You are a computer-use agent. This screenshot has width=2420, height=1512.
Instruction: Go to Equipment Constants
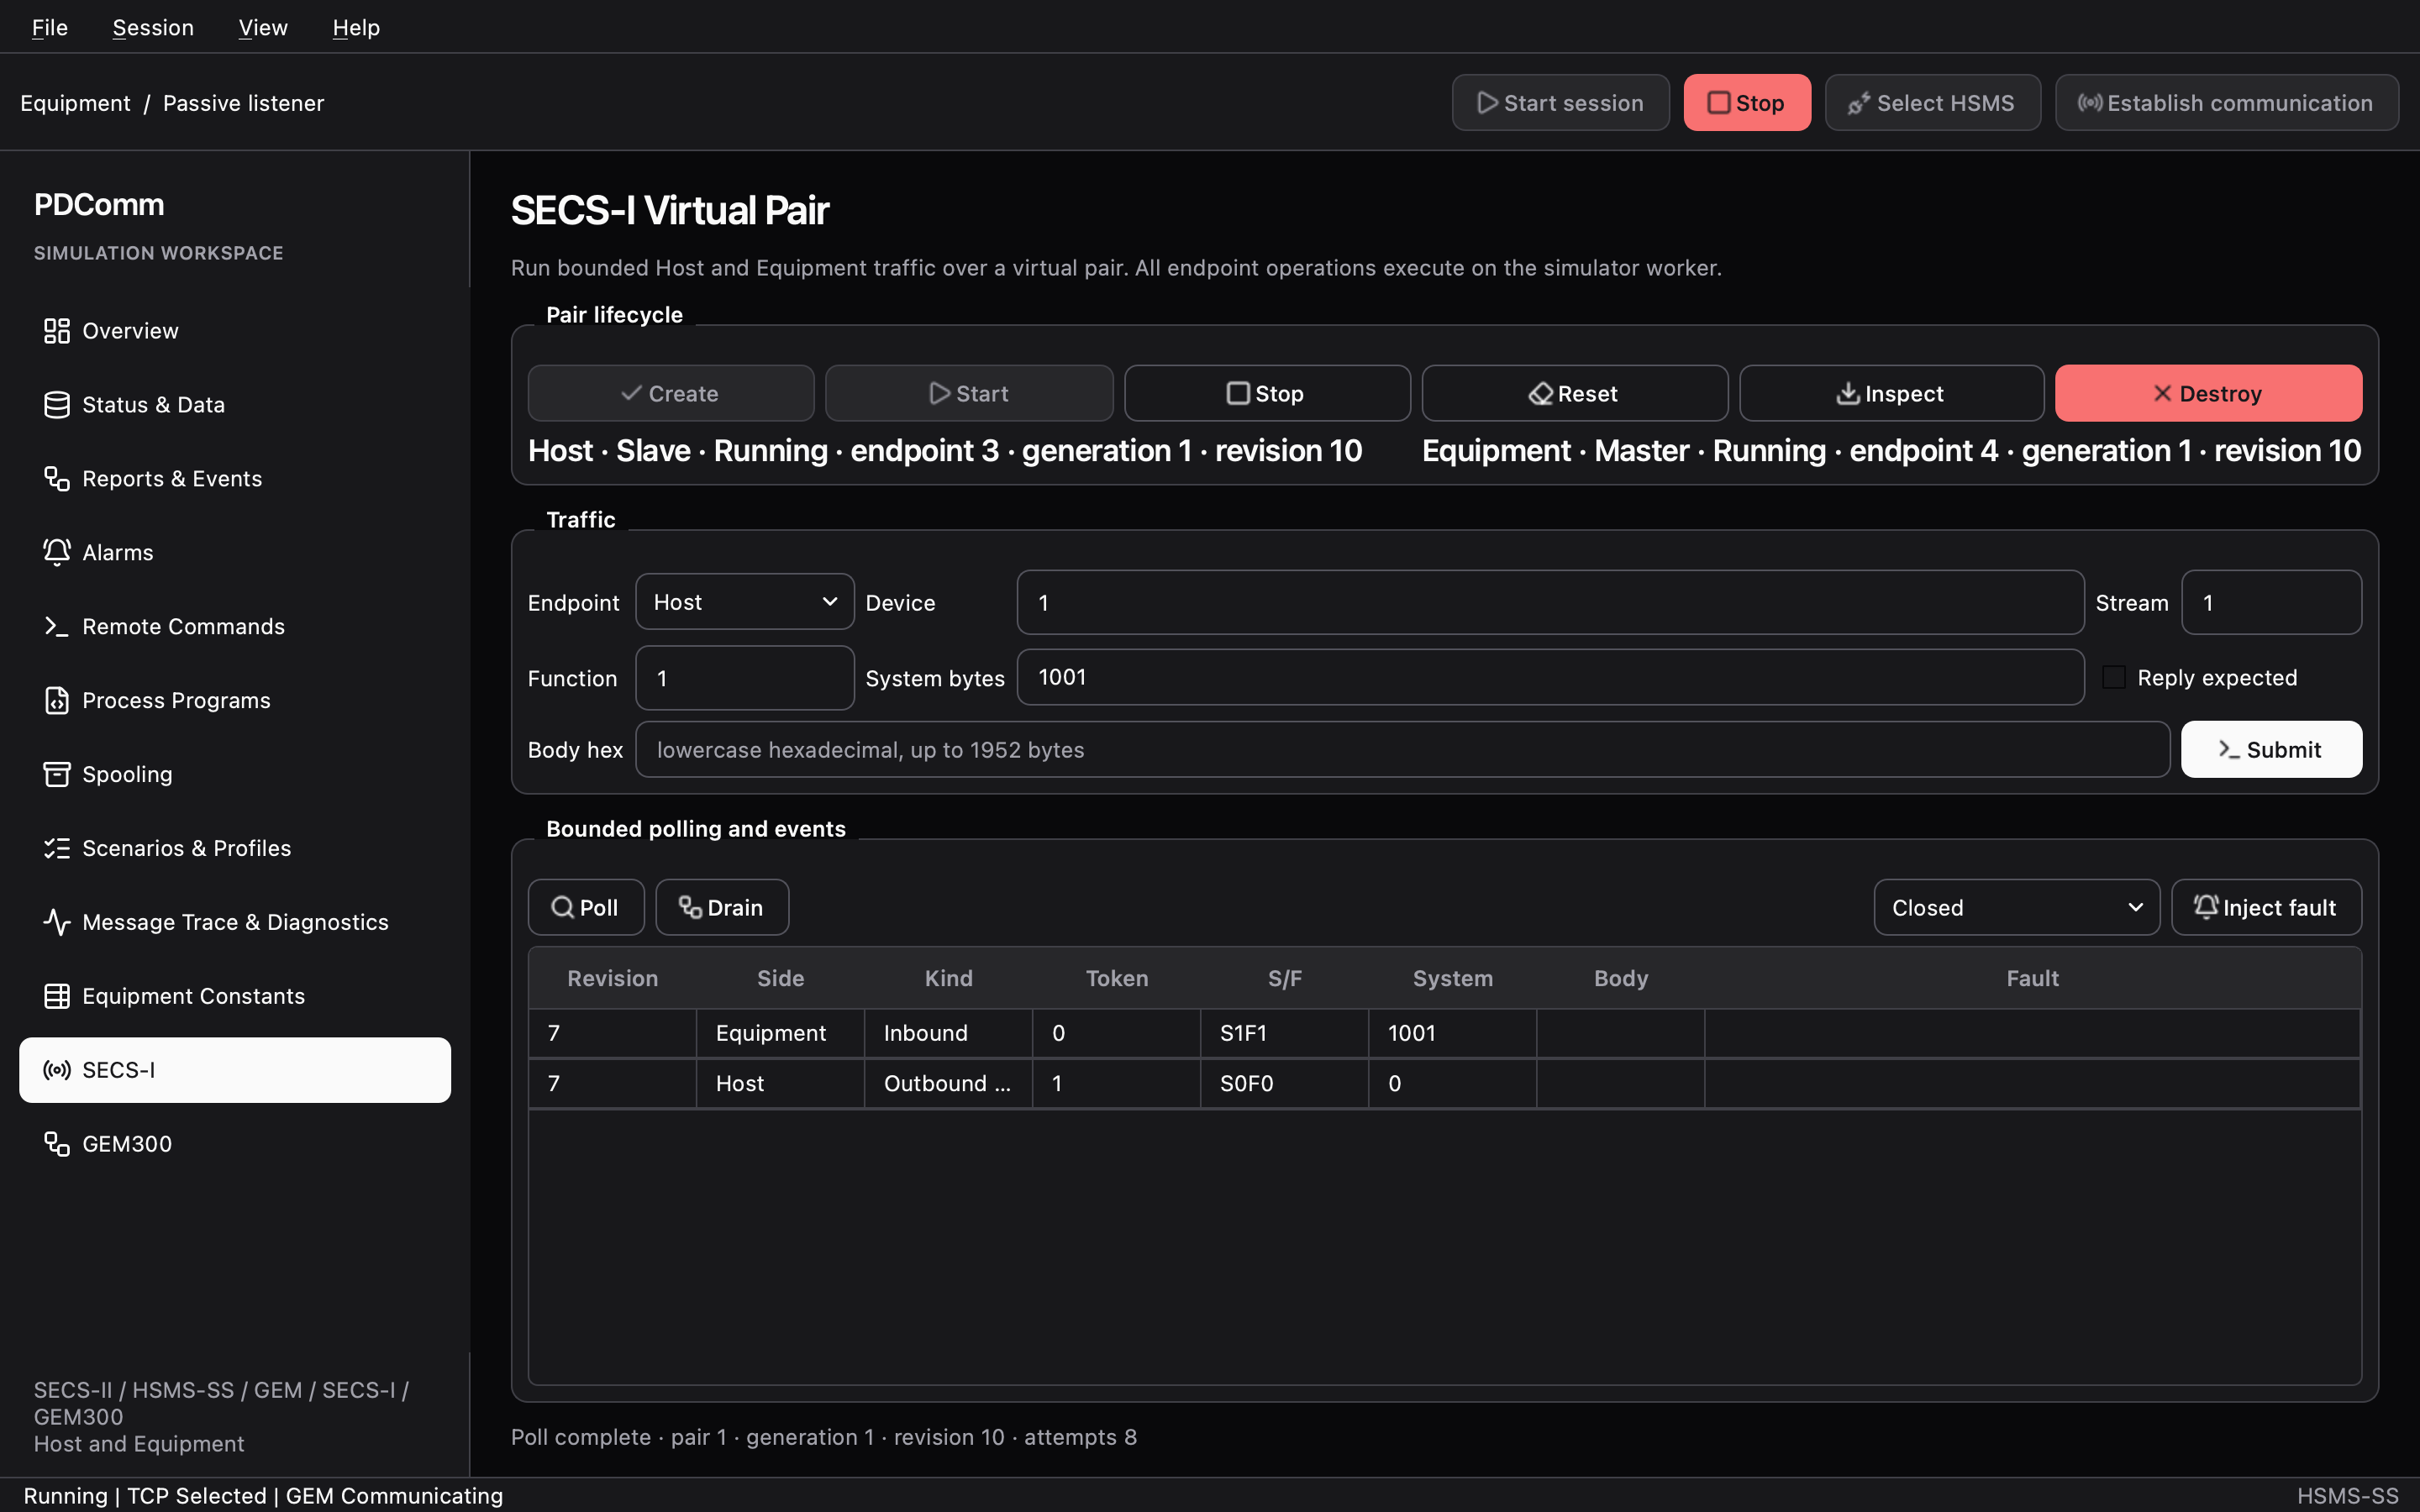coord(235,997)
